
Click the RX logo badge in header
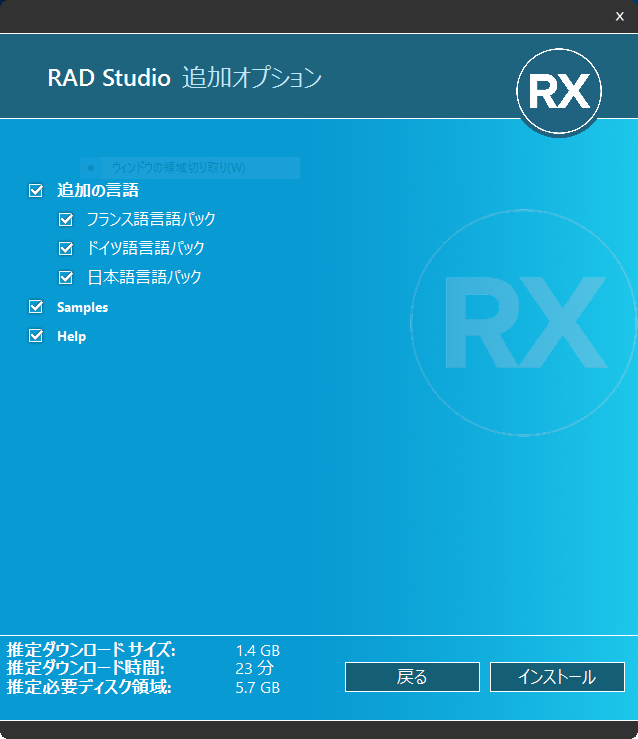click(x=559, y=91)
